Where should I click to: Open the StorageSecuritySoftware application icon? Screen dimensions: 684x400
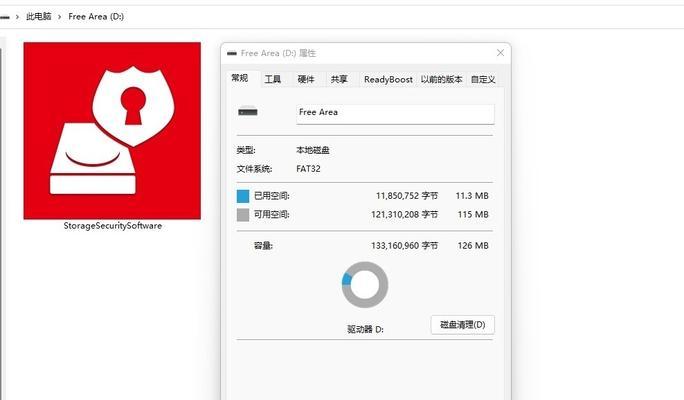[x=112, y=130]
